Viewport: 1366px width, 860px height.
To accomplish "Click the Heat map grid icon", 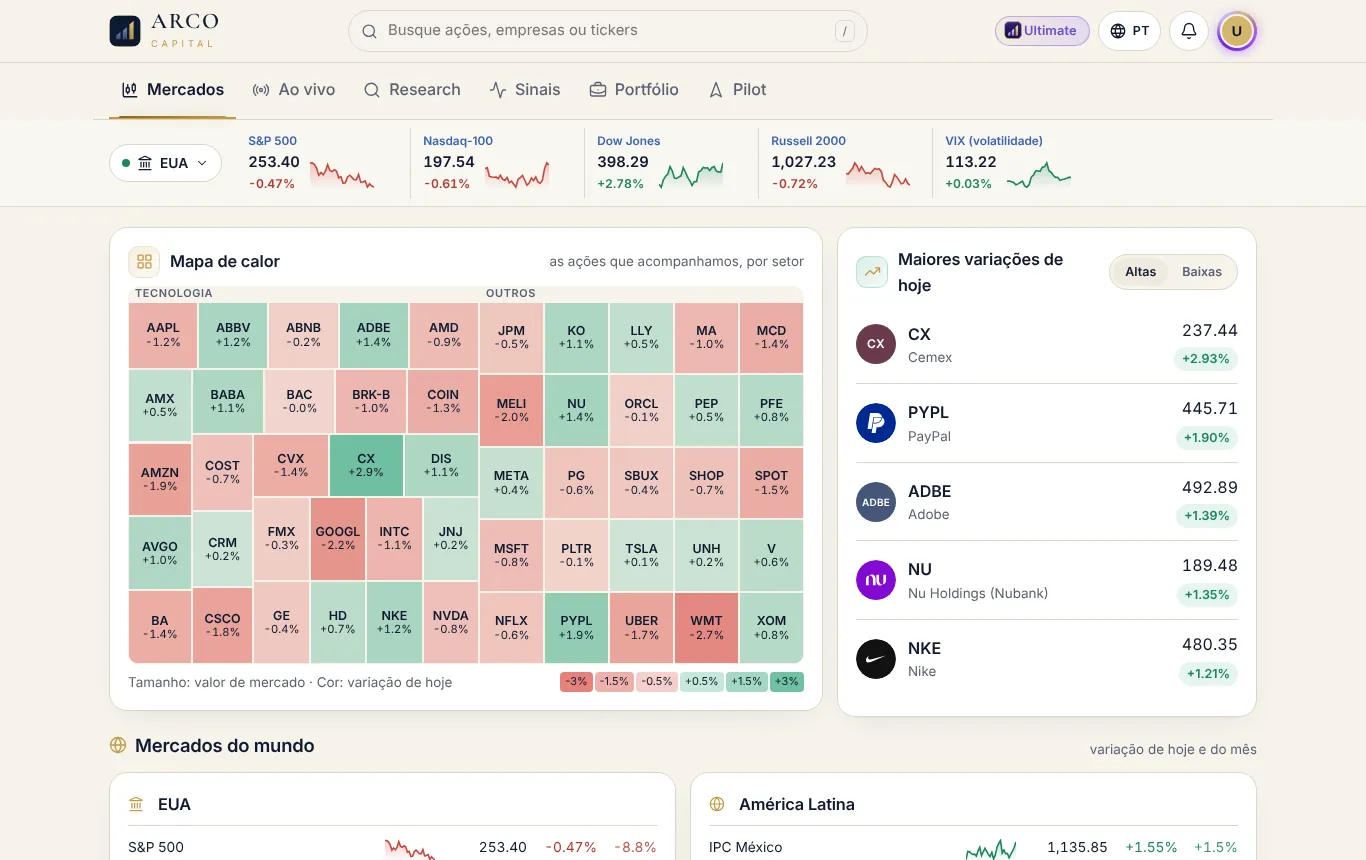I will point(144,261).
